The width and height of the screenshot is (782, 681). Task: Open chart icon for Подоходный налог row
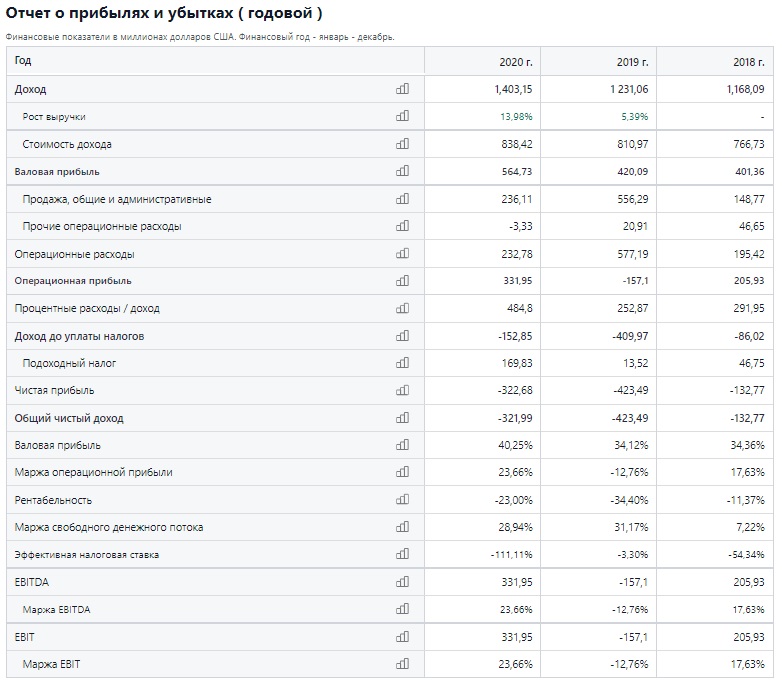[x=402, y=362]
